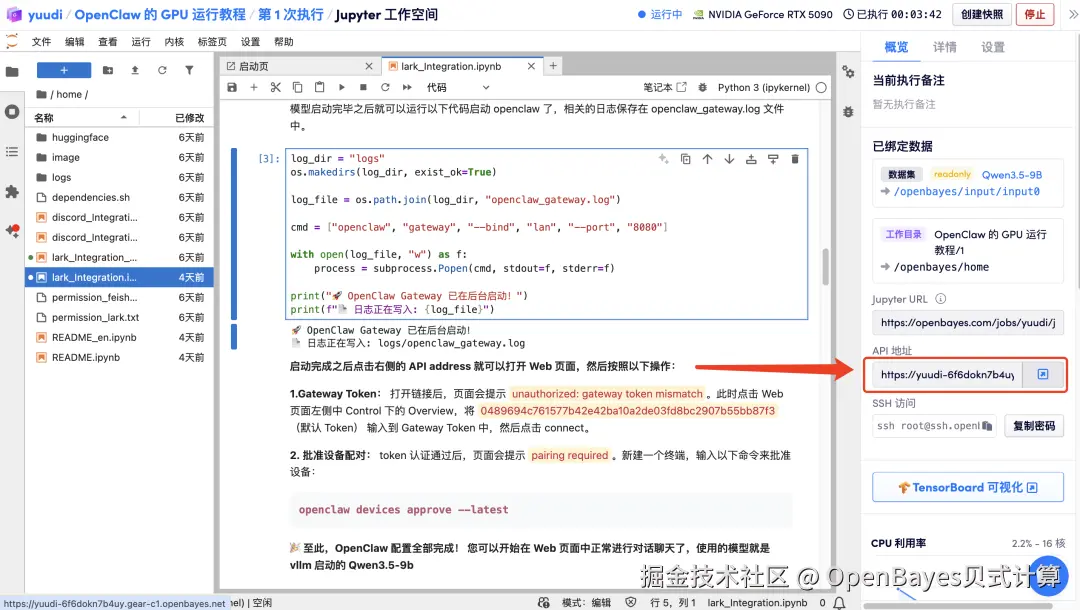Move cell down arrow icon
The width and height of the screenshot is (1080, 610).
click(x=729, y=159)
